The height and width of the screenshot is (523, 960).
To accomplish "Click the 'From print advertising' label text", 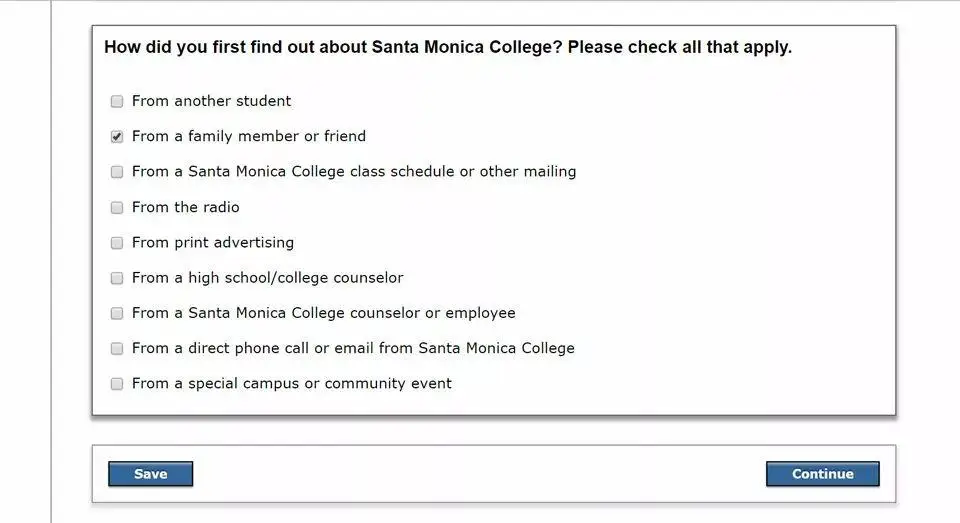I will [x=212, y=243].
